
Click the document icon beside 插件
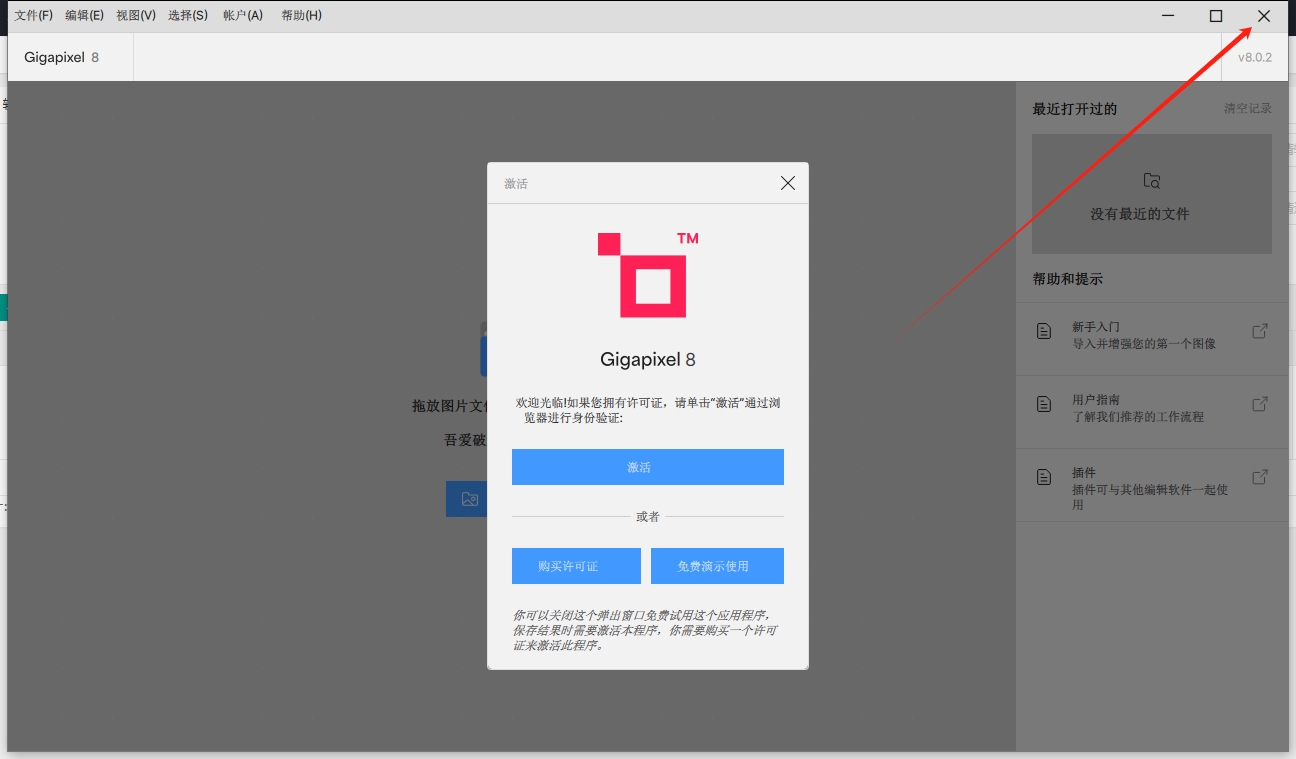(x=1044, y=477)
